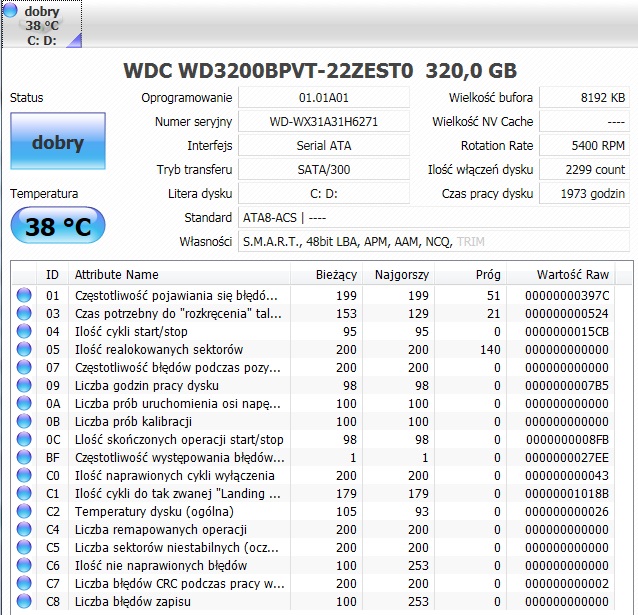The height and width of the screenshot is (615, 638).
Task: Click the NV Cache size value ----
Action: pos(584,122)
